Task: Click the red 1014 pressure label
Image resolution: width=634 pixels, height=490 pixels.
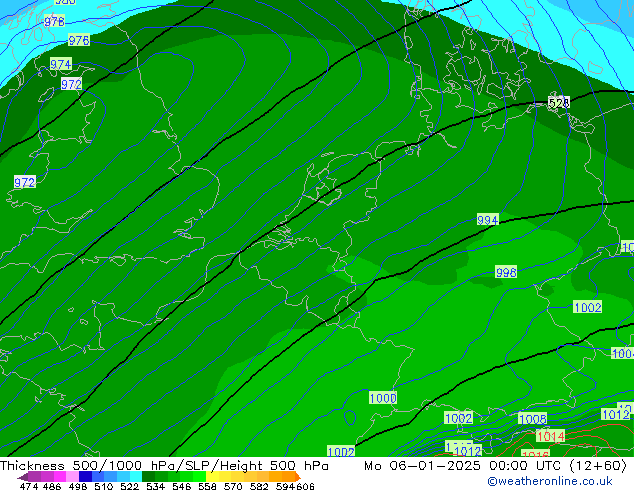Action: pos(551,436)
